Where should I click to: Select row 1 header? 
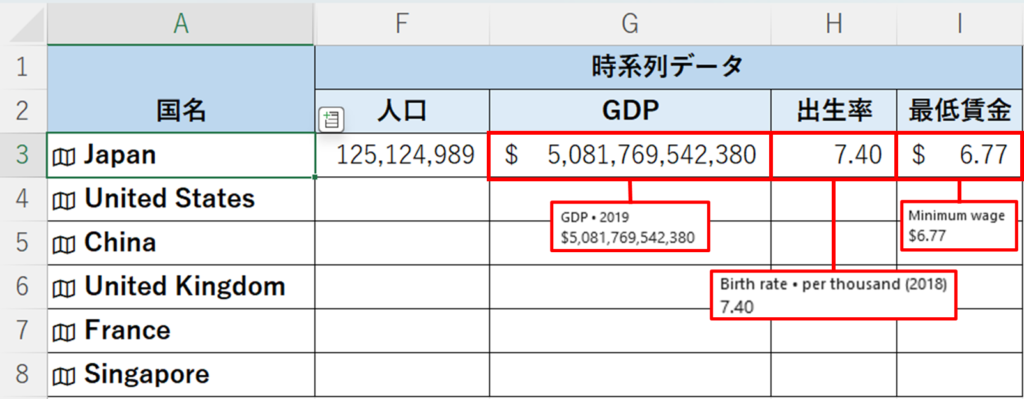[x=24, y=67]
